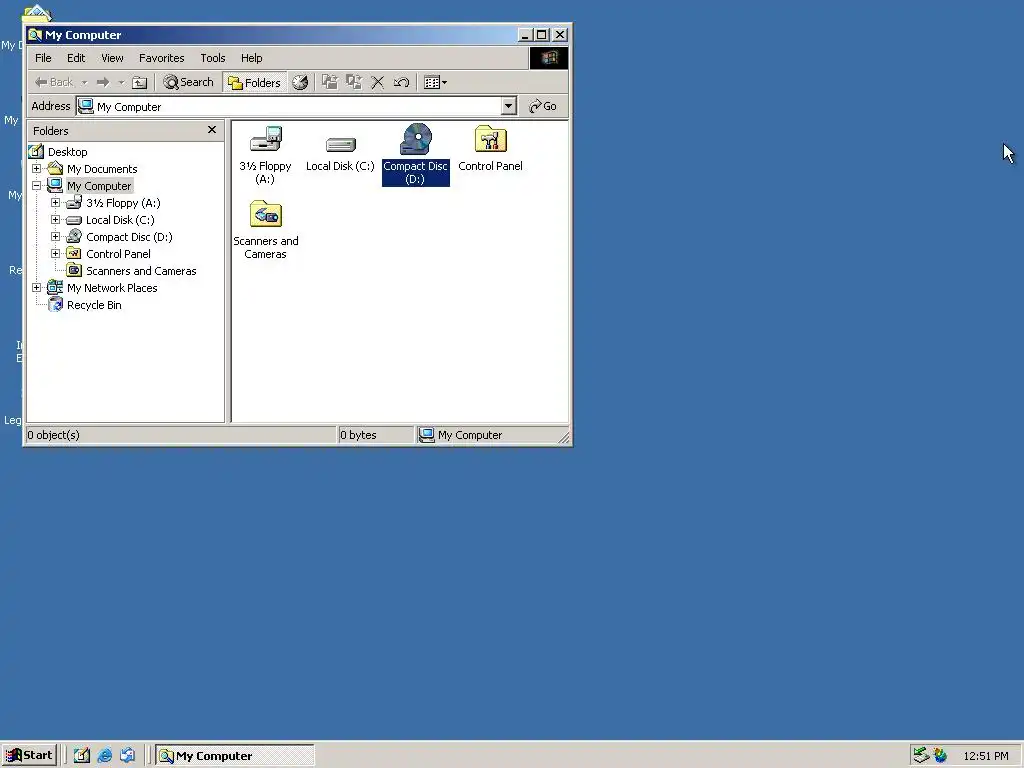The image size is (1024, 768).
Task: Select Desktop in the folder tree
Action: (x=67, y=152)
